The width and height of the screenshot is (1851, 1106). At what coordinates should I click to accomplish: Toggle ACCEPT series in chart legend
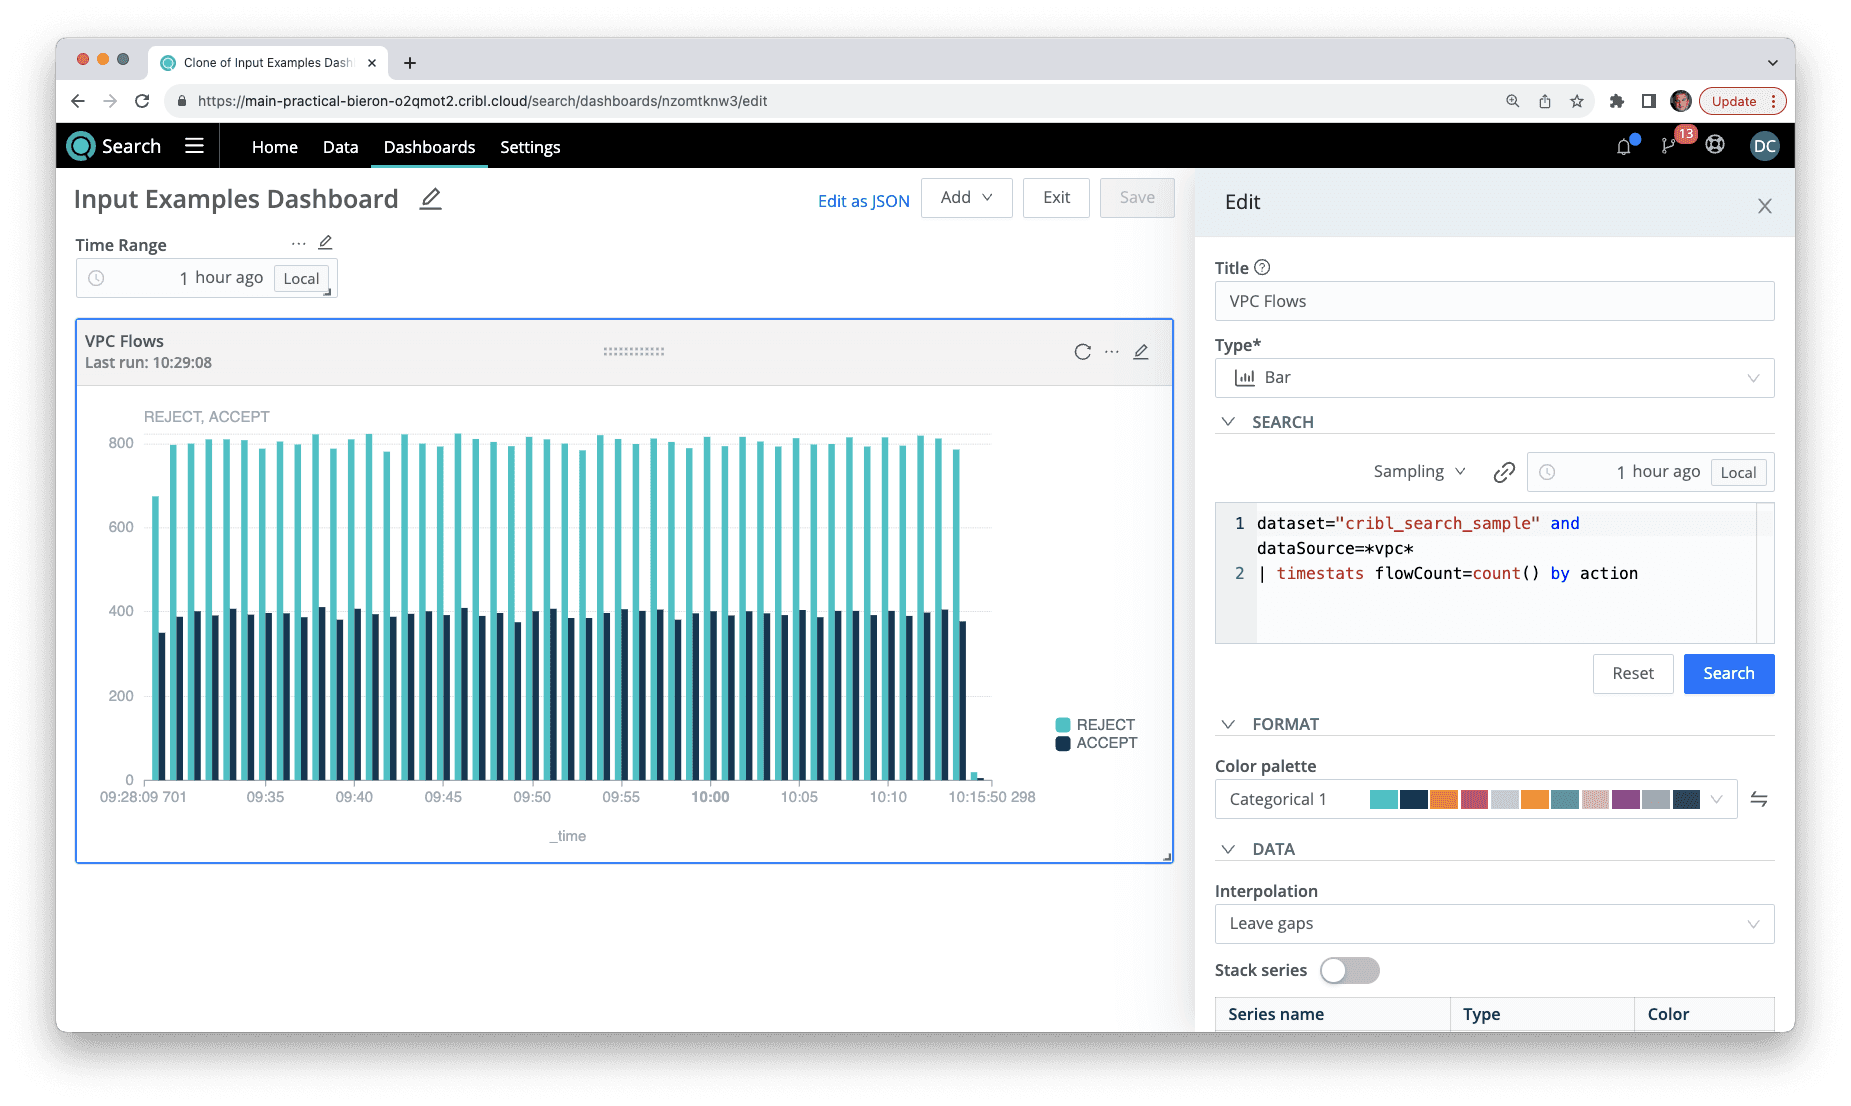[1096, 743]
